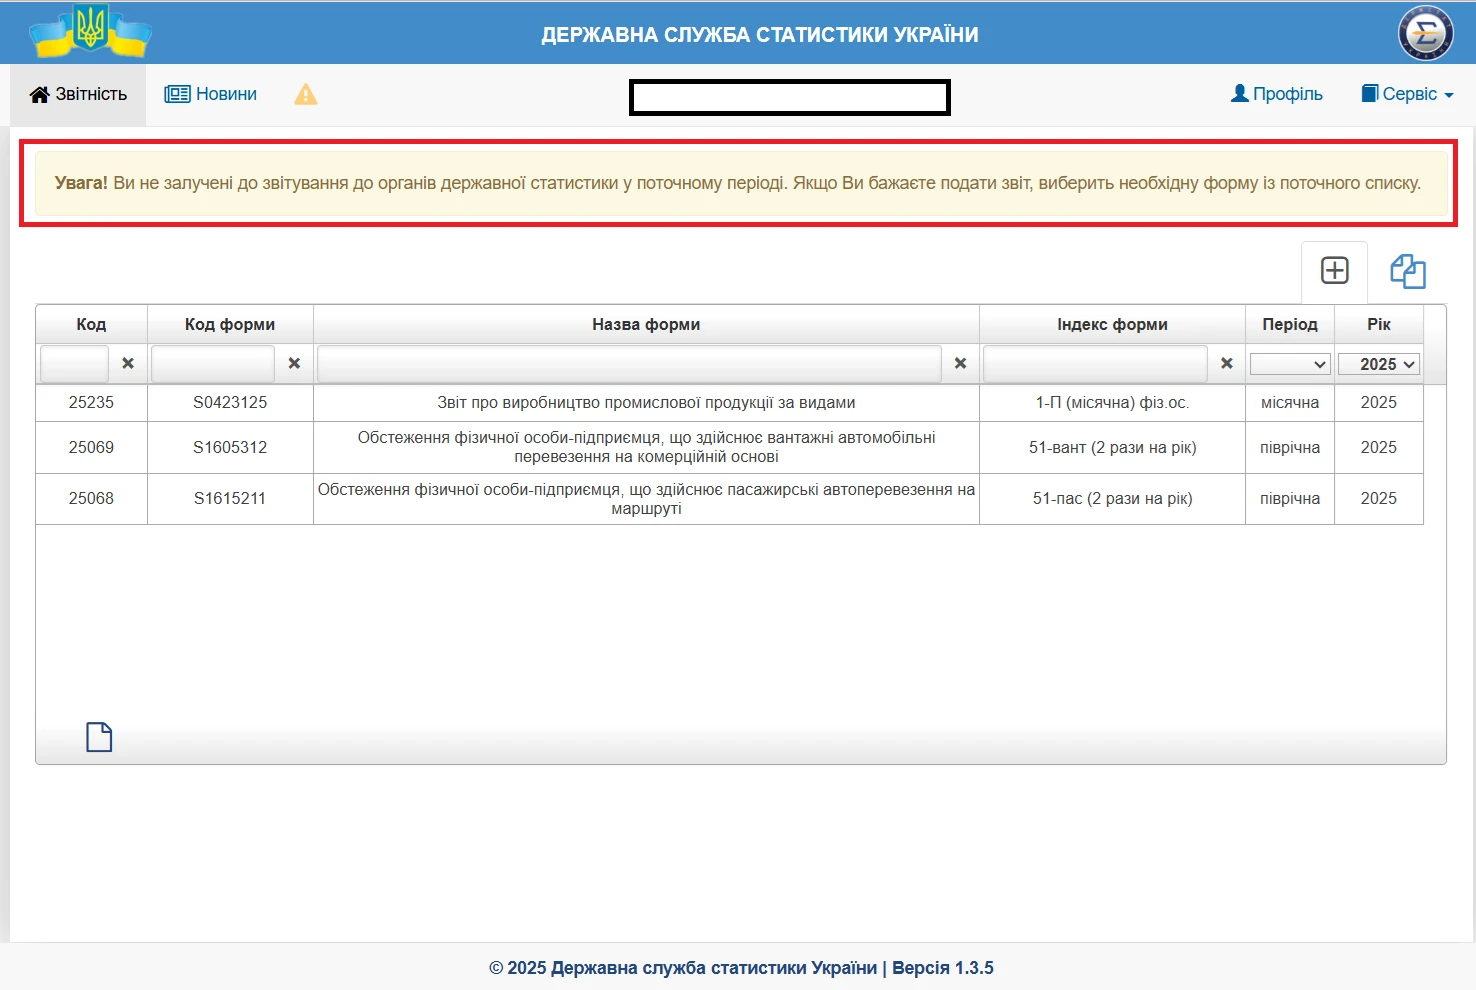Click the header title ДЕРЖАВНА СЛУЖБА СТАТИСТИКИ УКРАЇНИ
Viewport: 1476px width, 990px height.
coord(760,35)
